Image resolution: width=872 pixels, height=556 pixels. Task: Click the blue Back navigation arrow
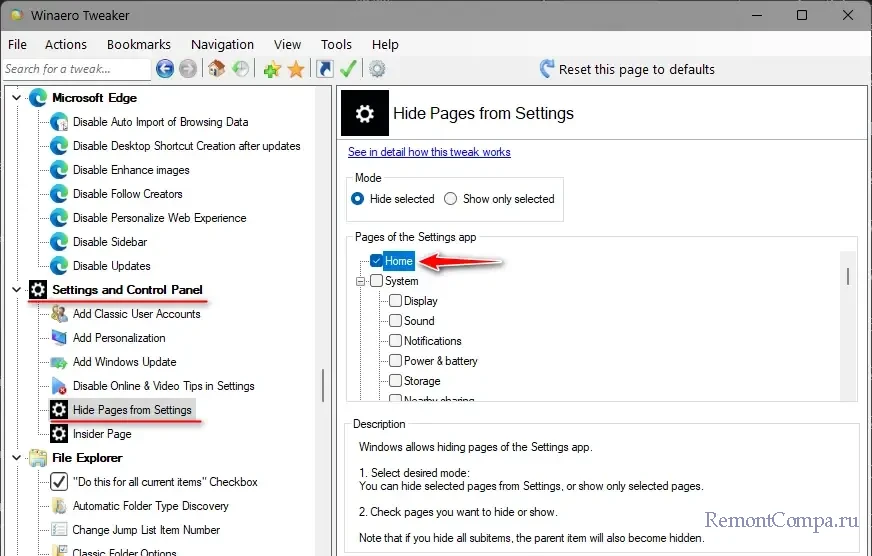pyautogui.click(x=164, y=69)
